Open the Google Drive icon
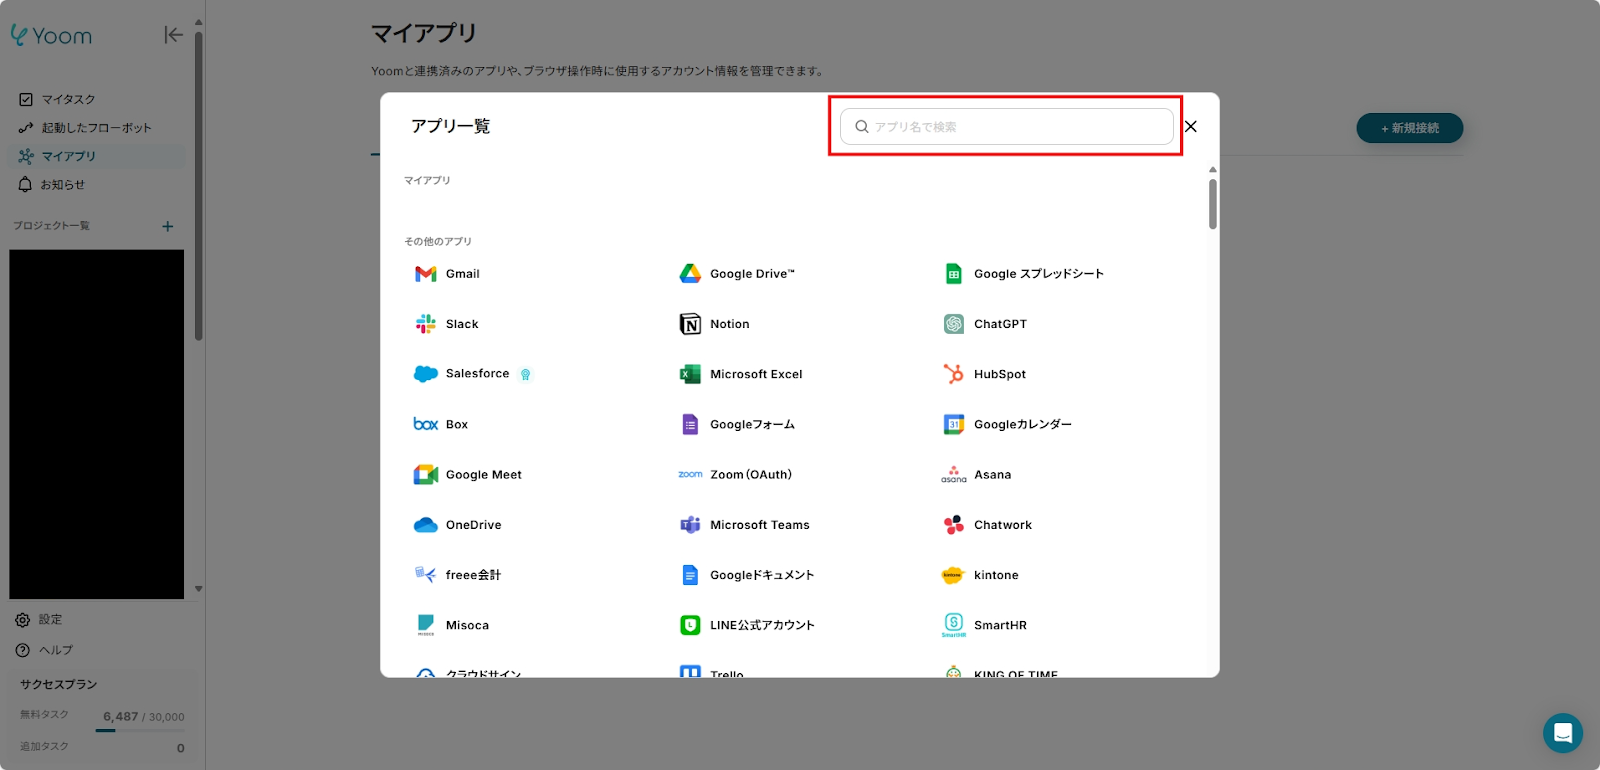The image size is (1600, 770). tap(690, 274)
